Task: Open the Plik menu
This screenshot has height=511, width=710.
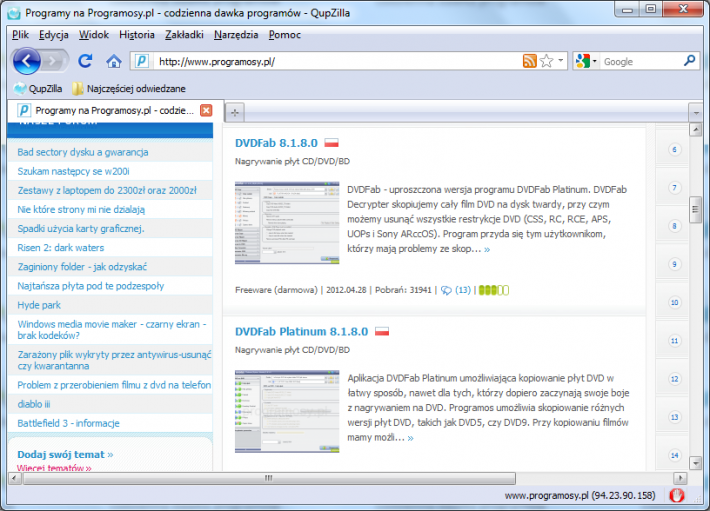Action: click(x=20, y=35)
